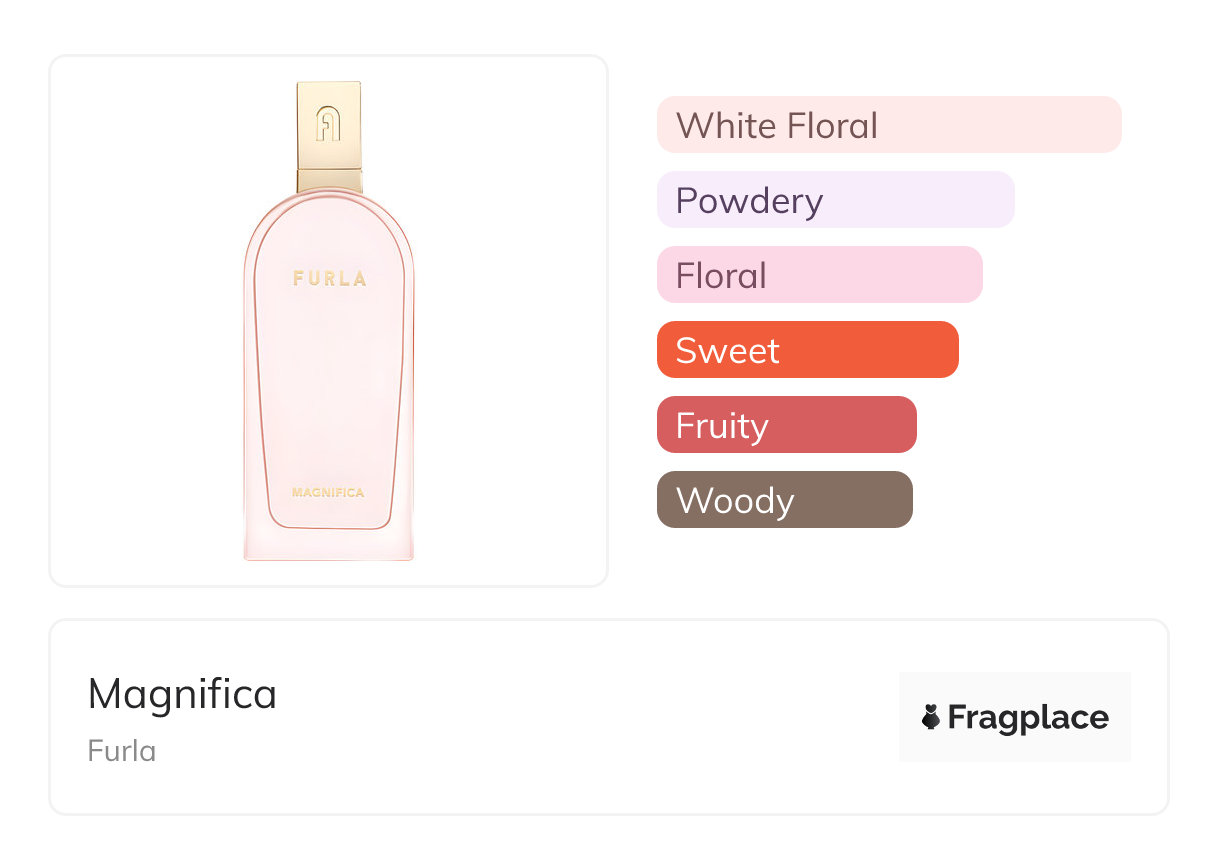
Task: Open the Magnifica fragrance title
Action: (182, 694)
